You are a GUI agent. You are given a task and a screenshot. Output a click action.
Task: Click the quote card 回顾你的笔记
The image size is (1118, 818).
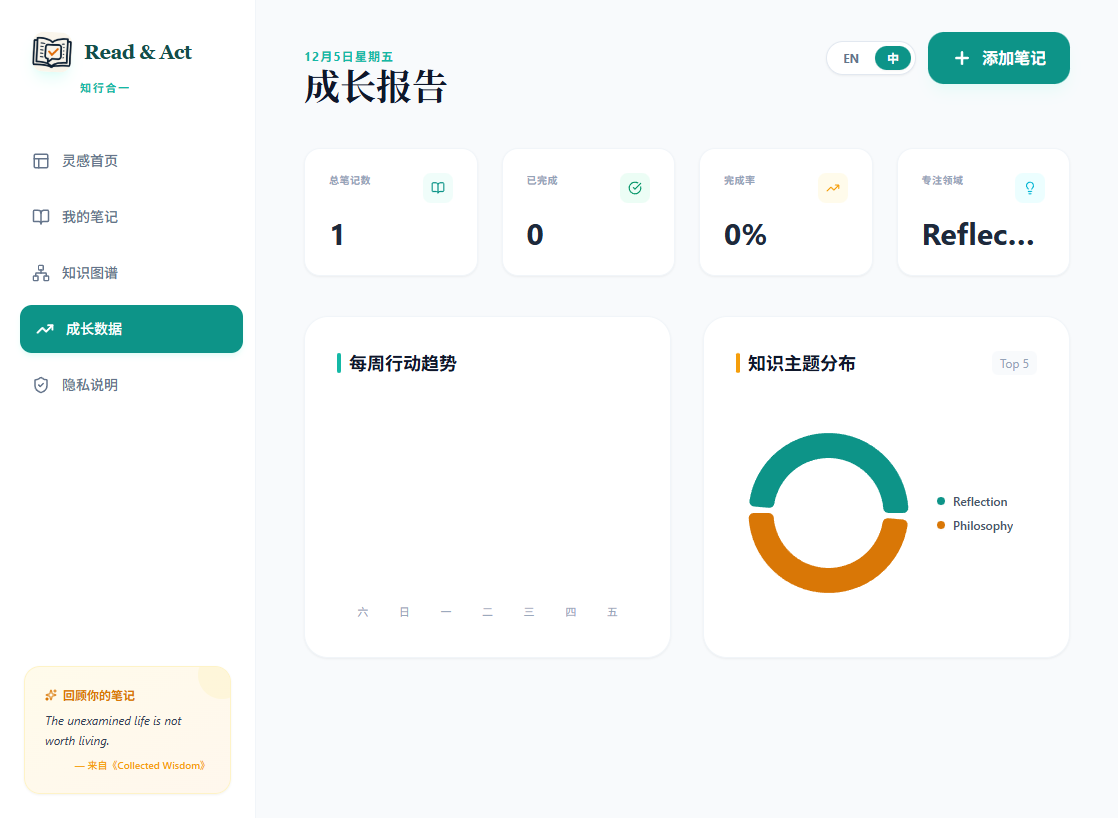tap(127, 730)
